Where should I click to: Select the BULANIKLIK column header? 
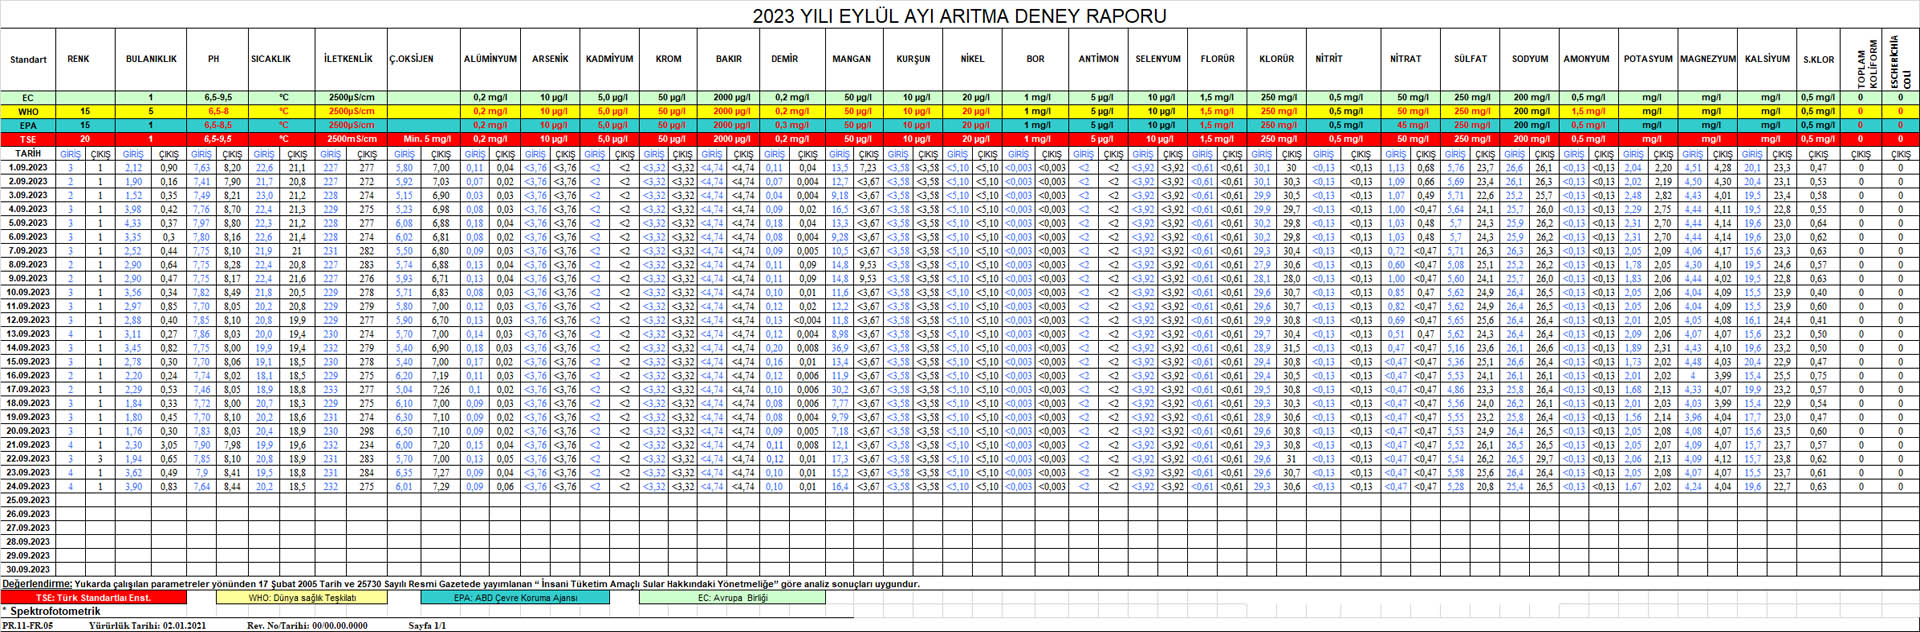click(151, 59)
